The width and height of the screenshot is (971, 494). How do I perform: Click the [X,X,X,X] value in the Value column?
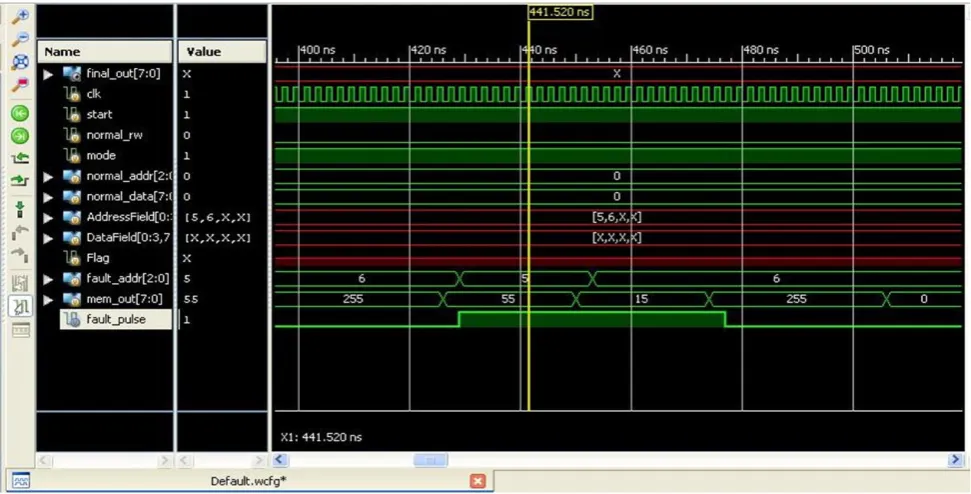[217, 238]
